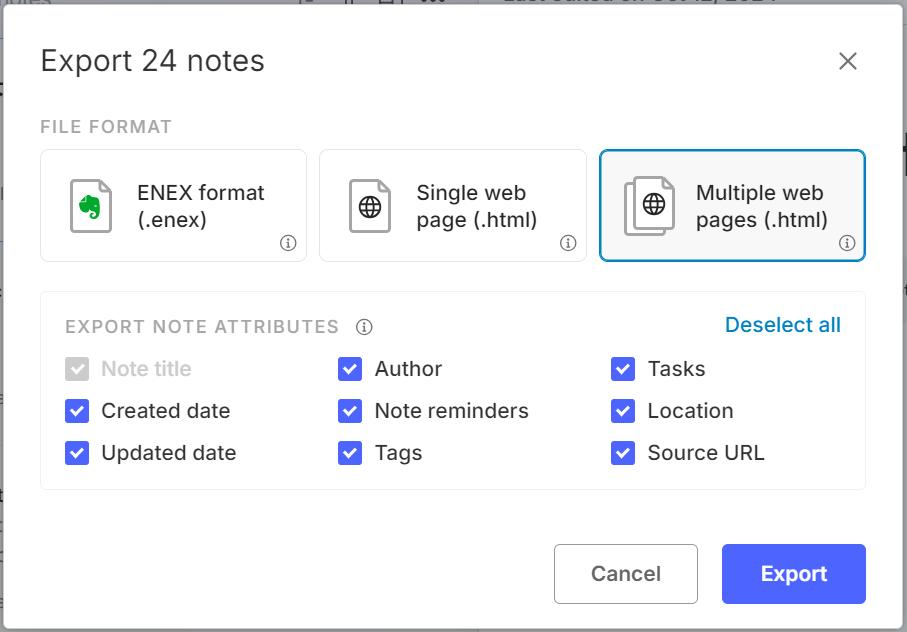Close the Export notes dialog
This screenshot has height=632, width=907.
point(848,61)
